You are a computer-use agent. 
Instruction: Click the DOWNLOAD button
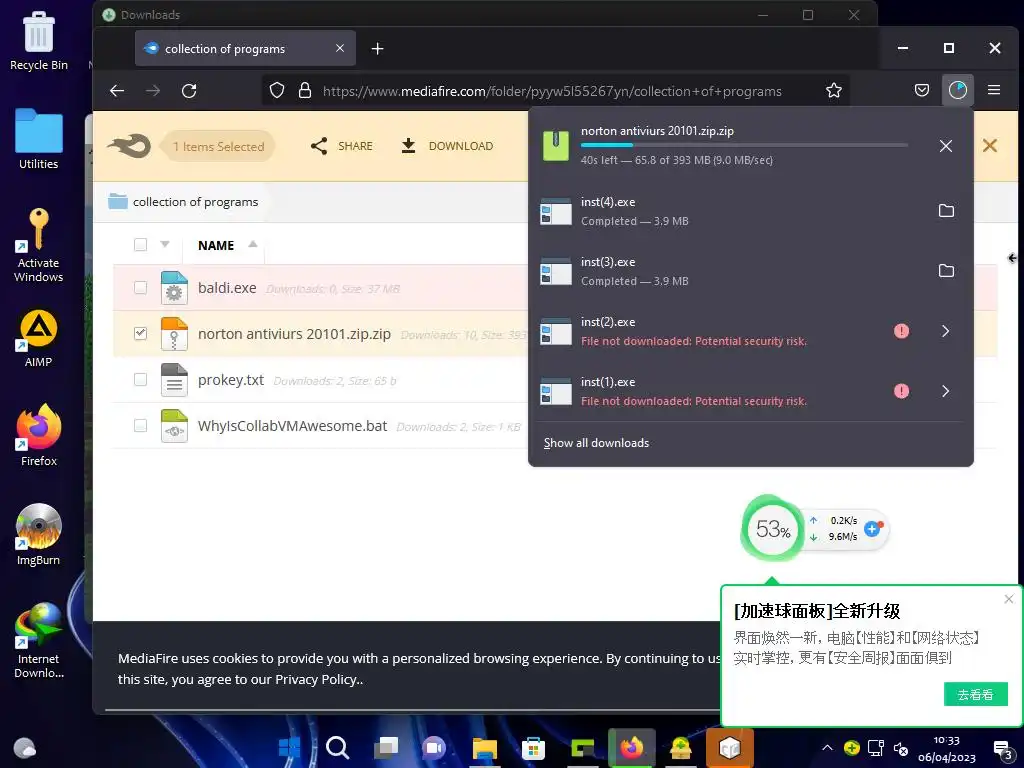pos(447,146)
